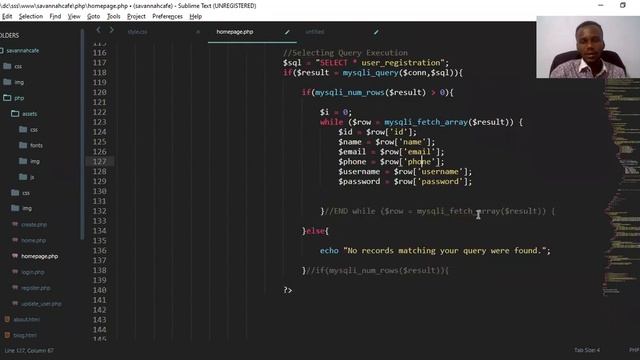Open the Preferences menu
Image resolution: width=640 pixels, height=360 pixels.
pyautogui.click(x=167, y=16)
